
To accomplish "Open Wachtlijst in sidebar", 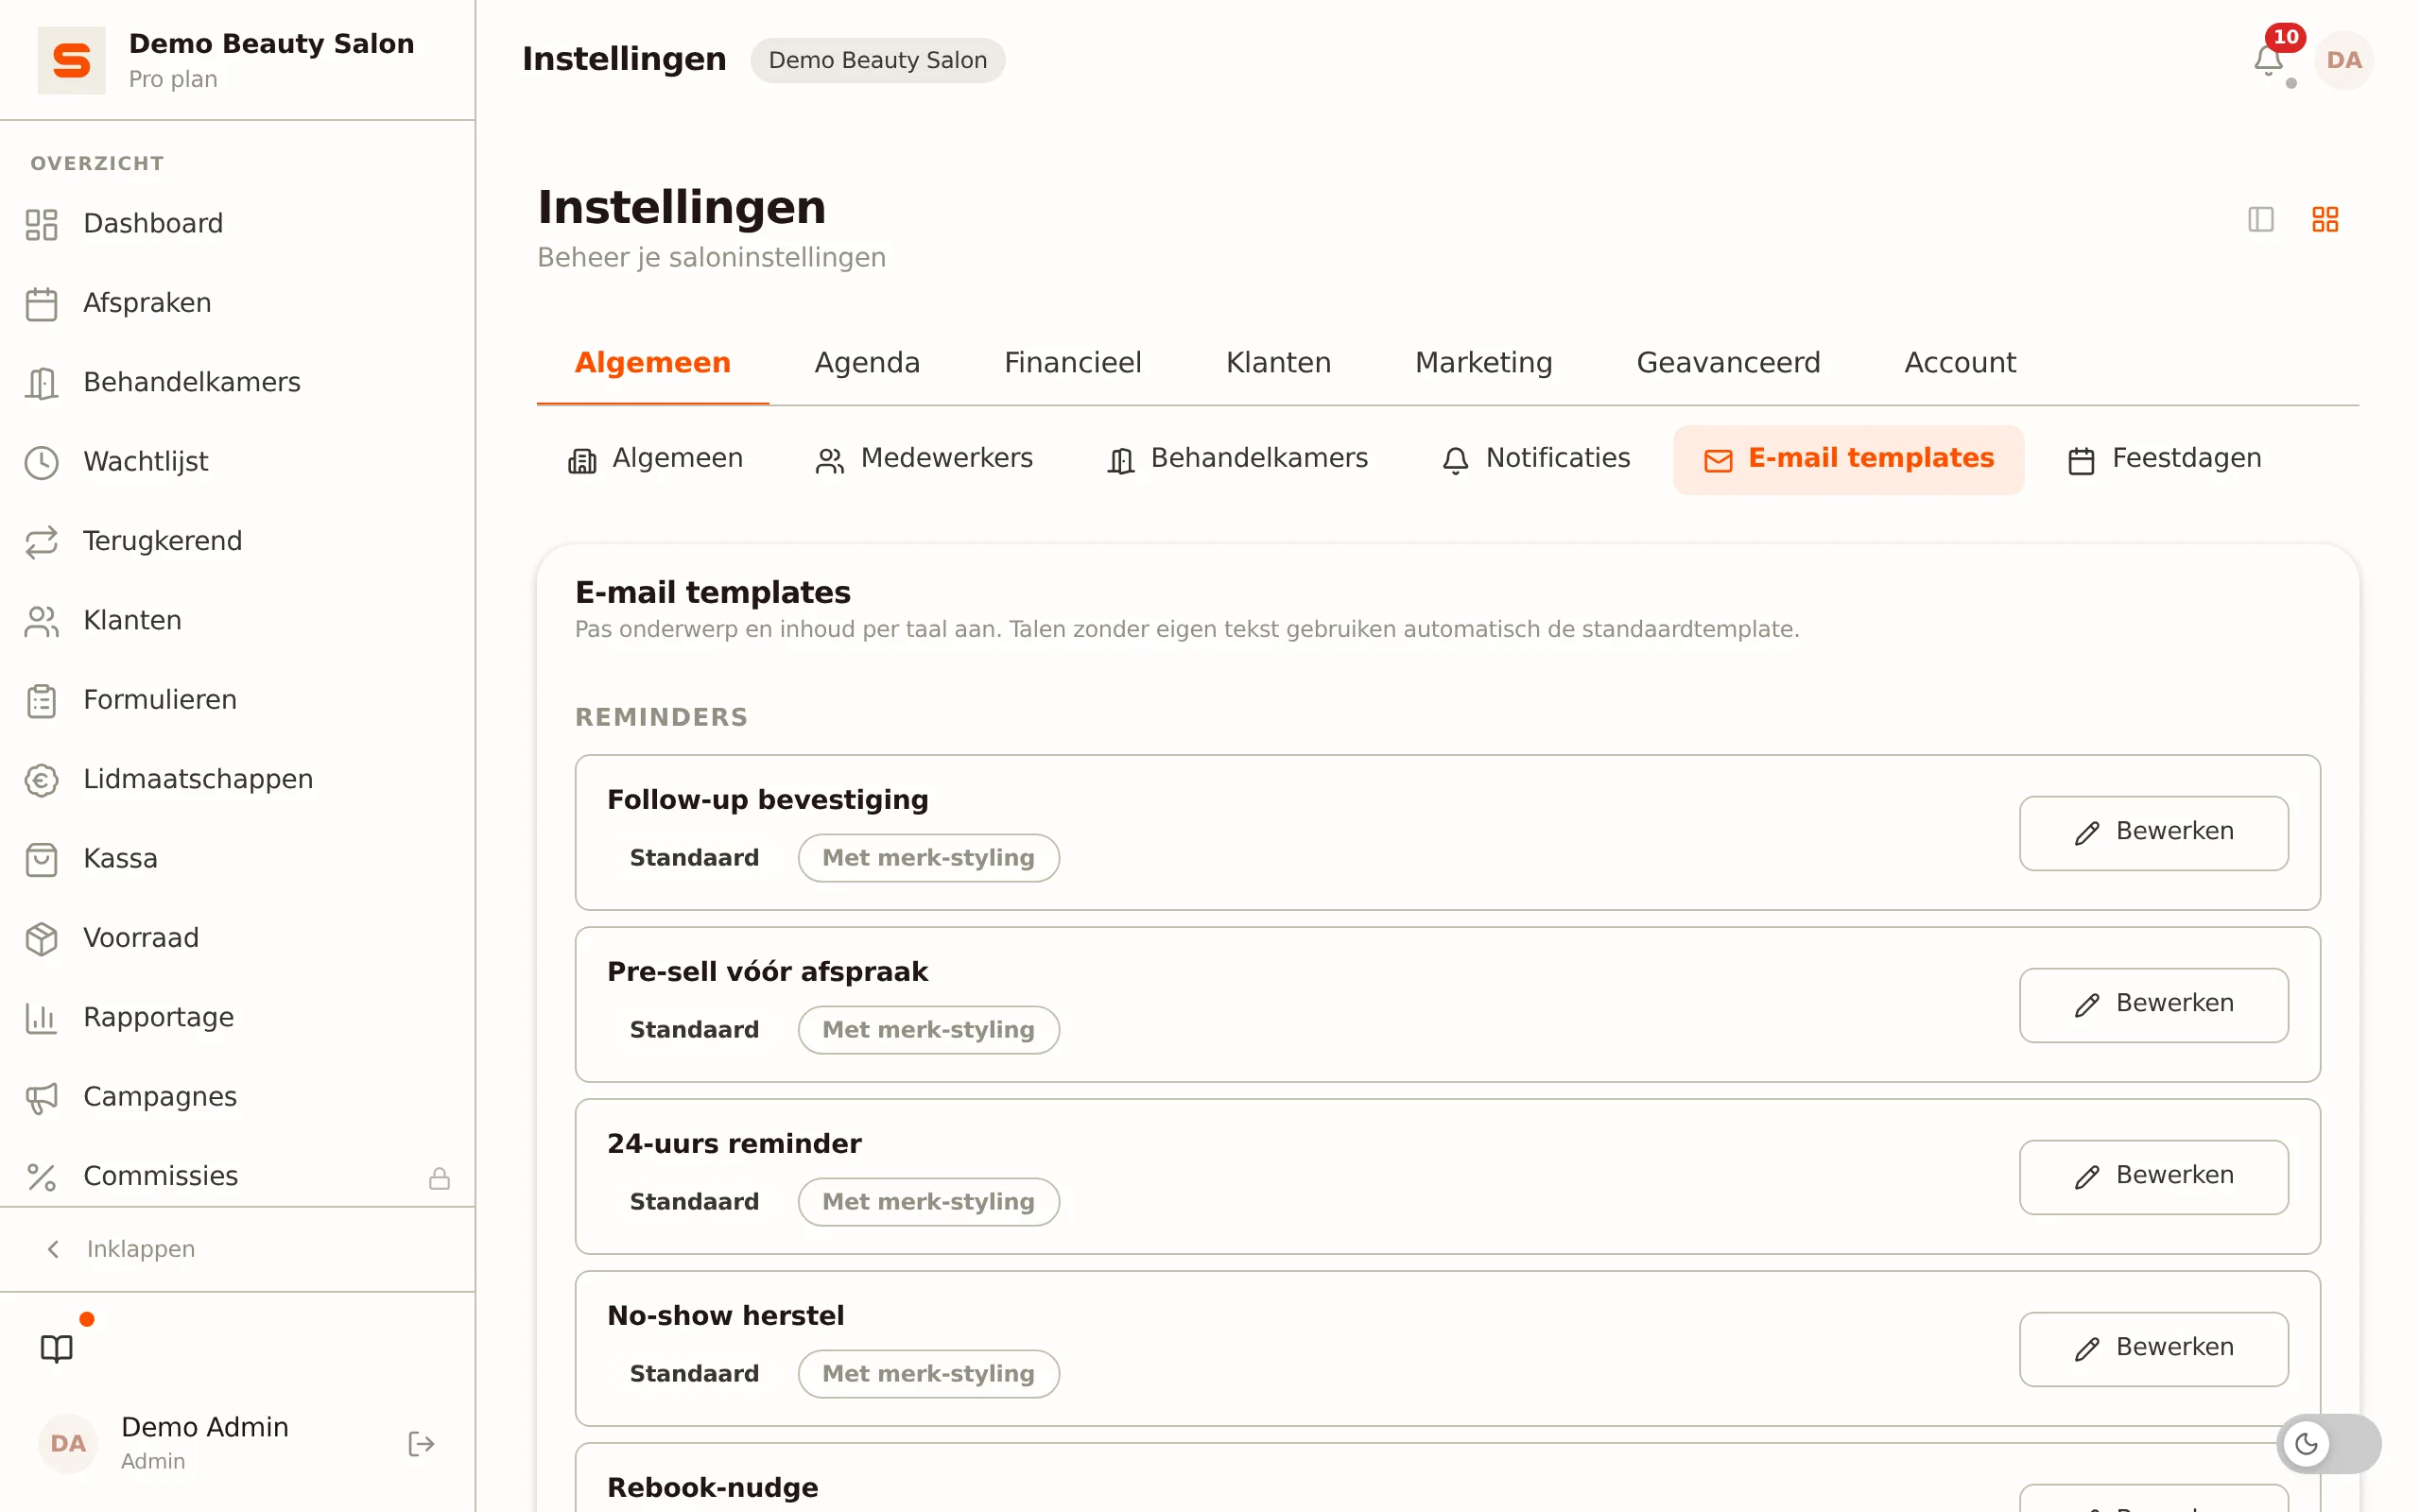I will point(237,461).
